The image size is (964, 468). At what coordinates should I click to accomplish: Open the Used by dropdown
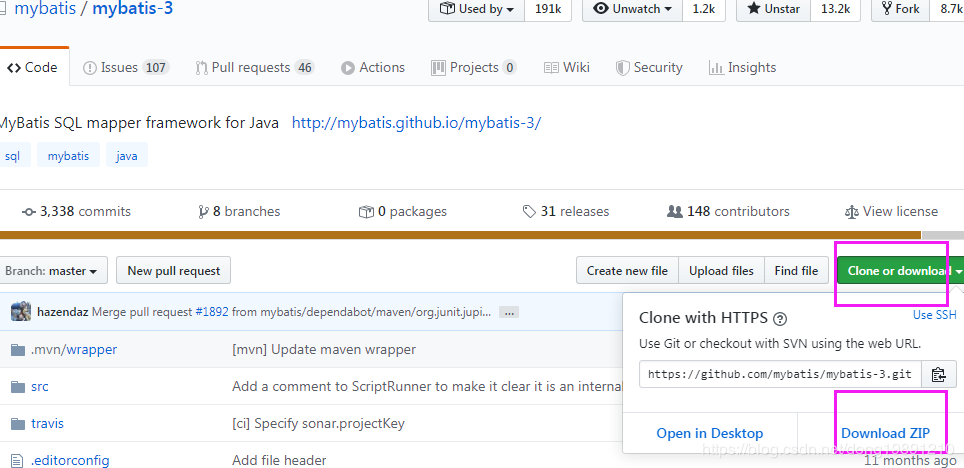coord(476,9)
